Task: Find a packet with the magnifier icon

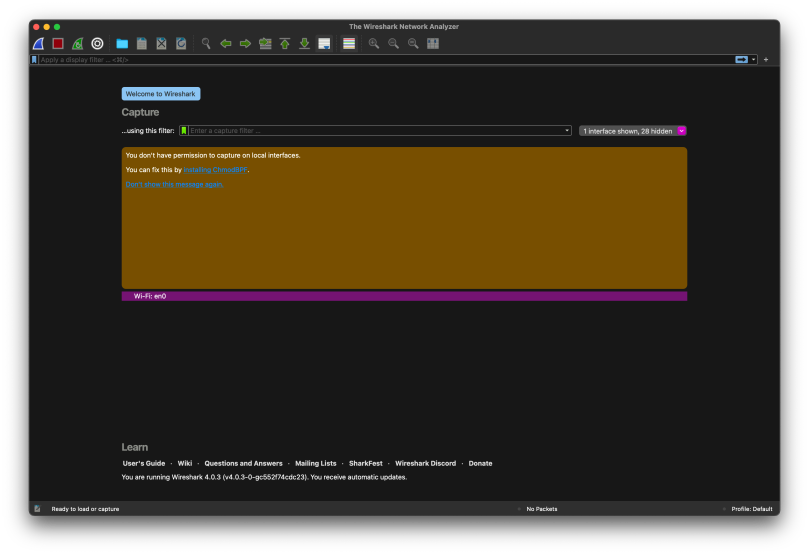Action: 206,44
